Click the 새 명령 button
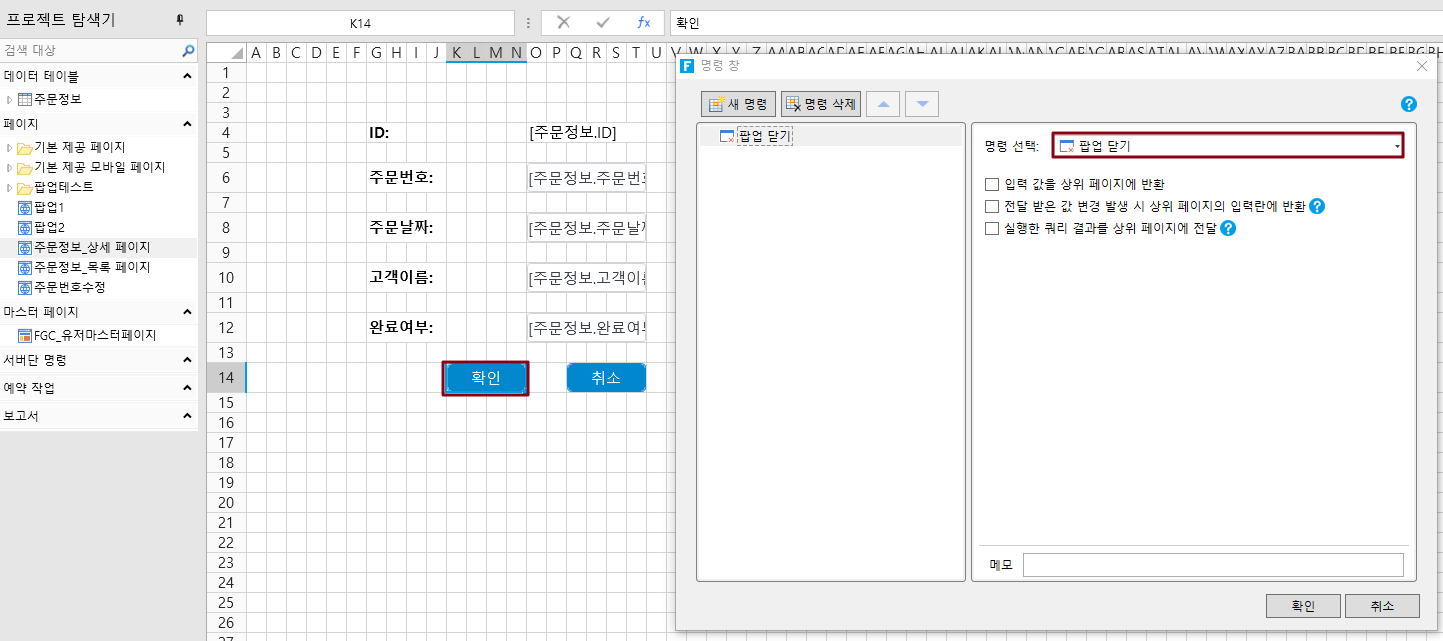Image resolution: width=1443 pixels, height=641 pixels. pyautogui.click(x=739, y=104)
